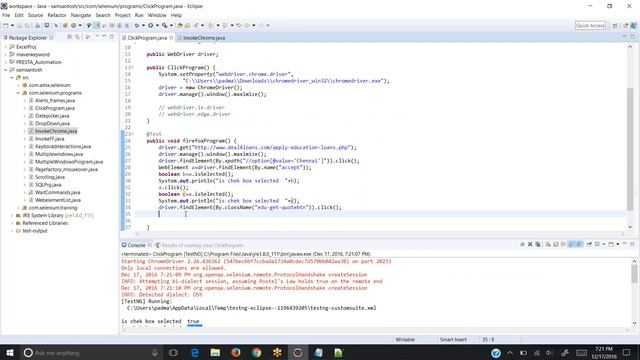
Task: Open the Navigate menu
Action: [81, 15]
